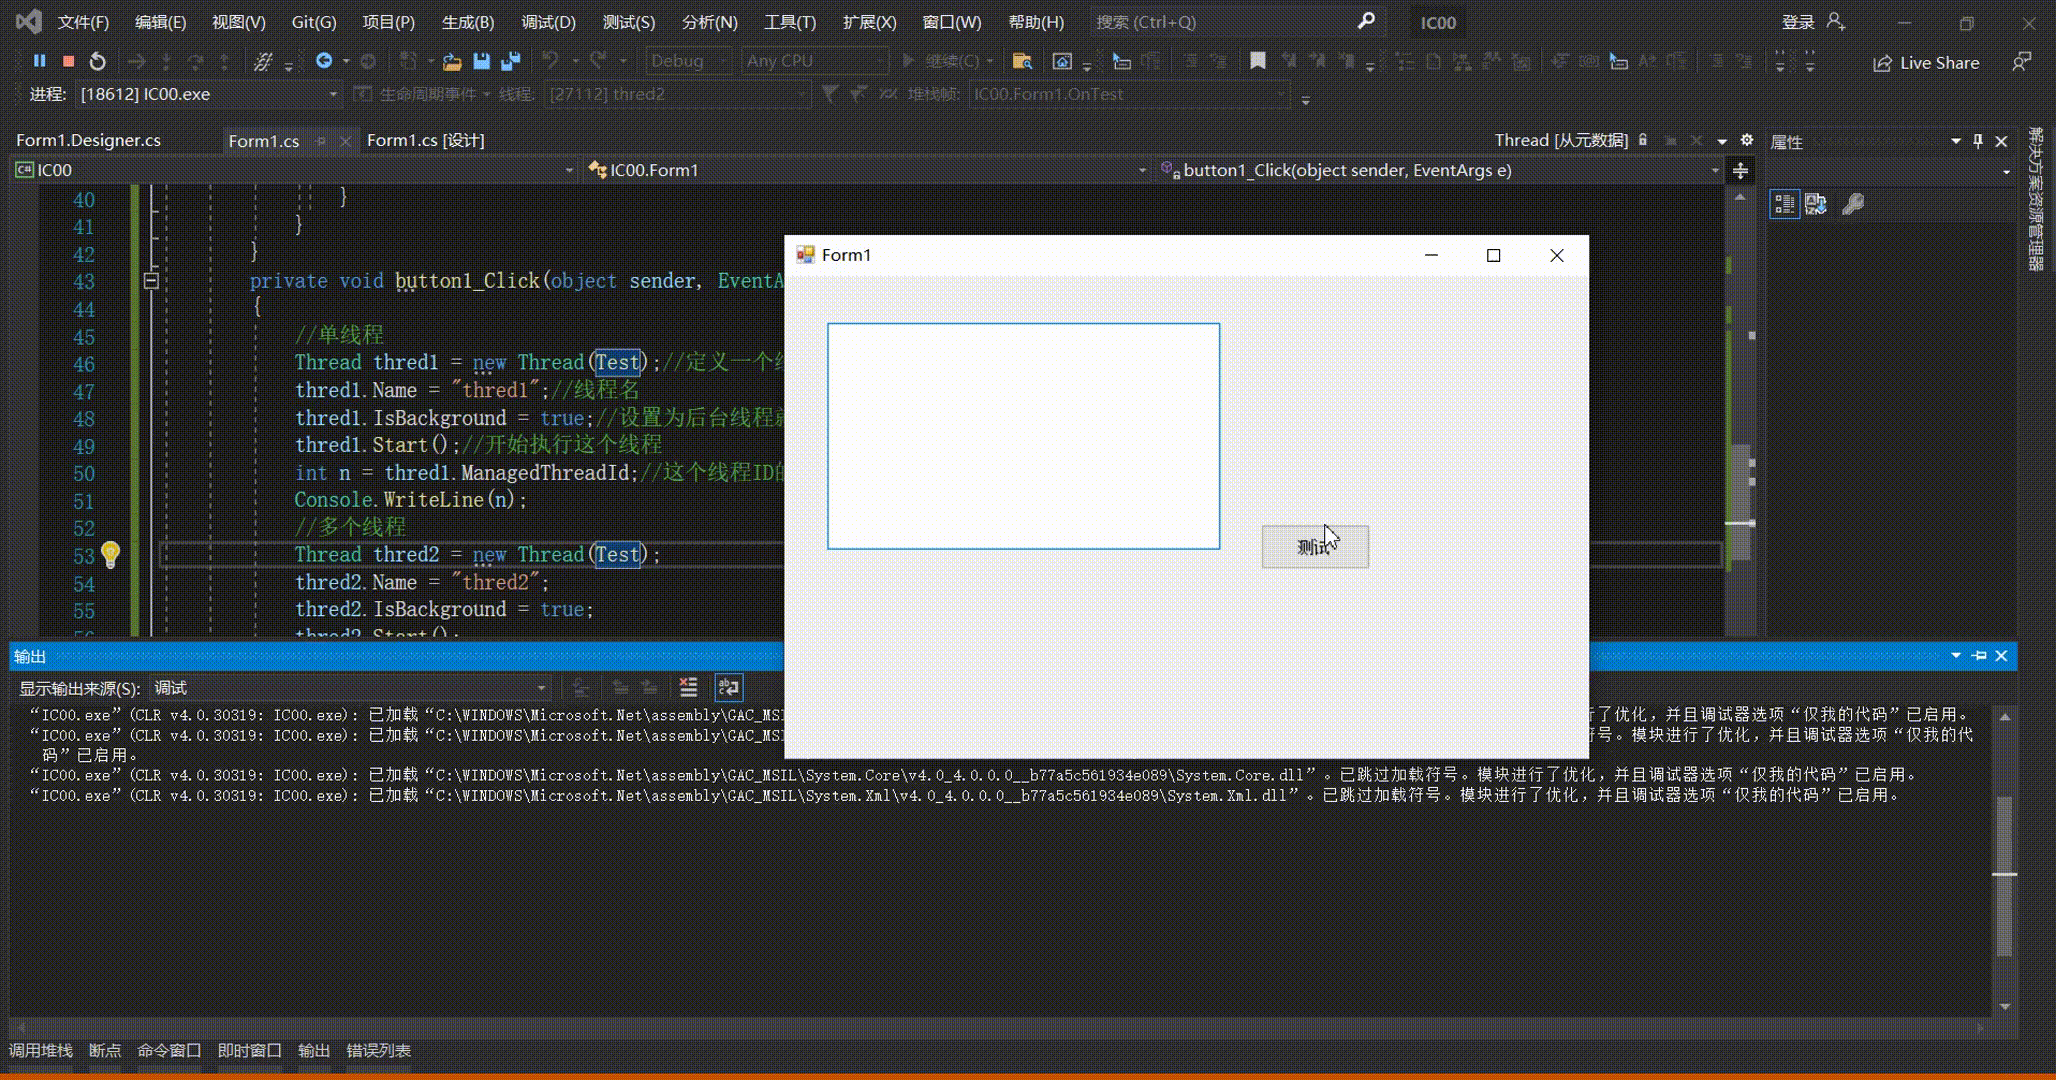Click the 测试 button in Form1
2056x1080 pixels.
click(1314, 547)
